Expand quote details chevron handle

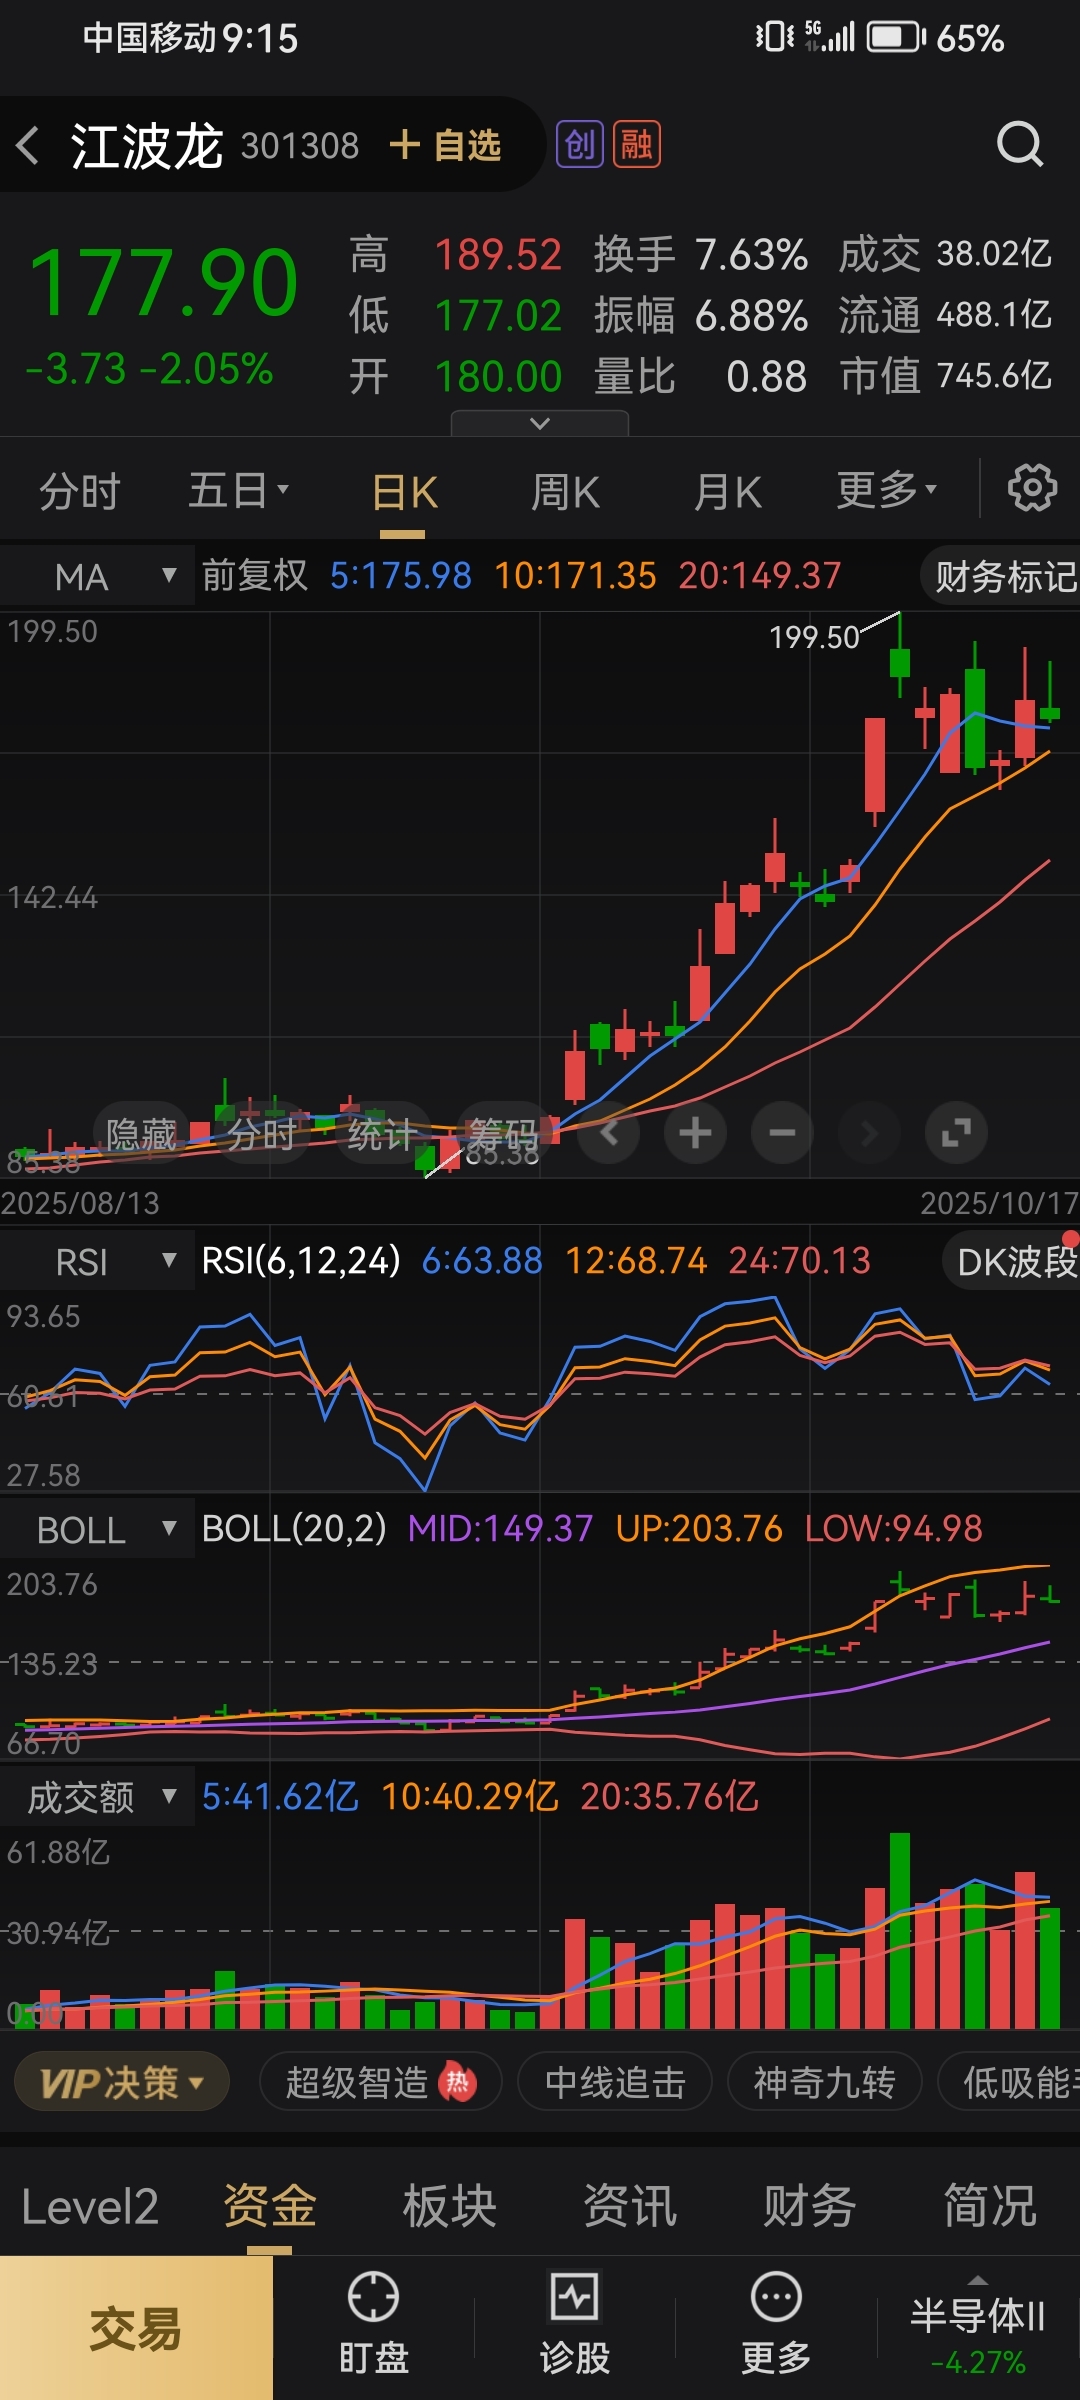(x=540, y=424)
